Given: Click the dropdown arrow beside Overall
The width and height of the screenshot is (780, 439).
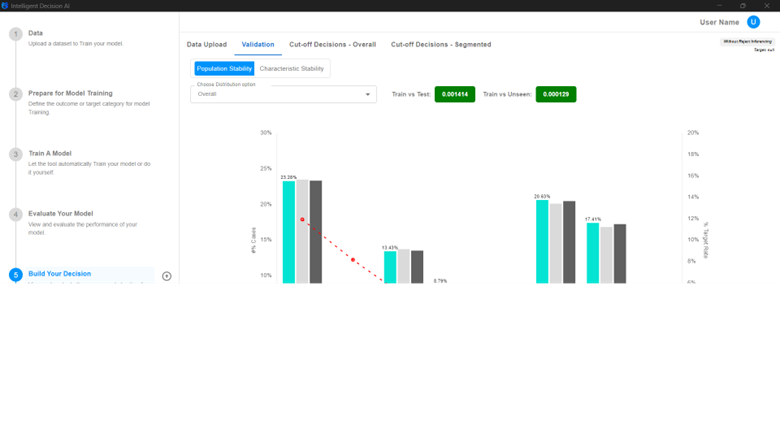Looking at the screenshot, I should tap(368, 94).
